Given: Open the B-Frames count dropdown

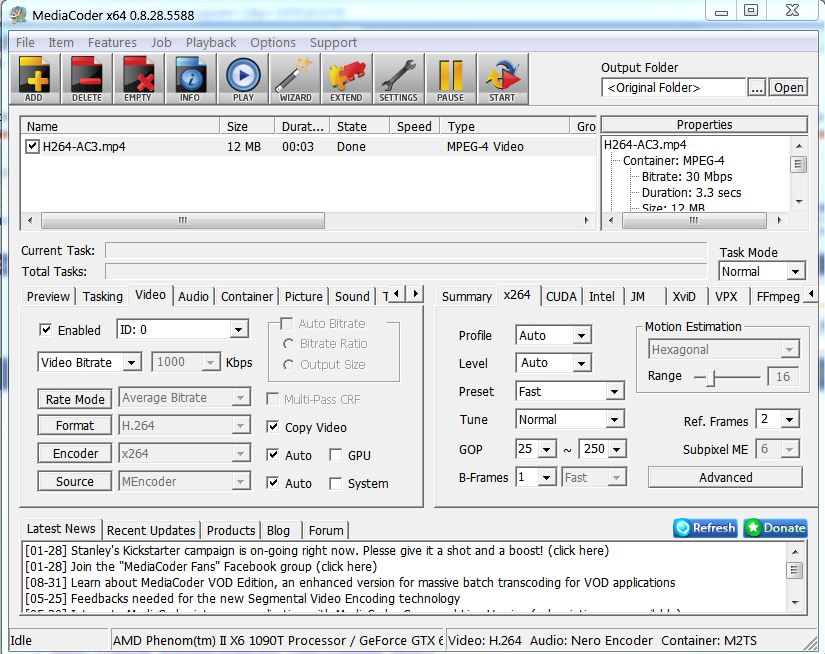Looking at the screenshot, I should [536, 477].
